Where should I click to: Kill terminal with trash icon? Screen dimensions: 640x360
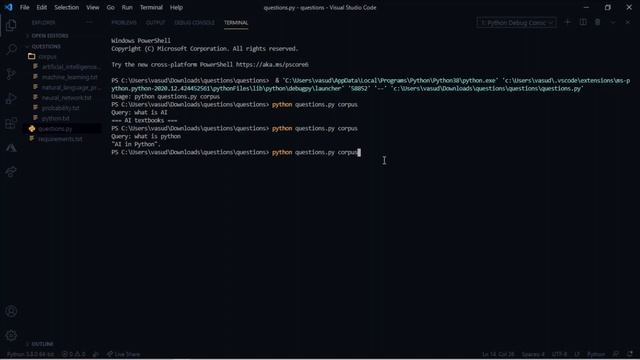point(598,22)
